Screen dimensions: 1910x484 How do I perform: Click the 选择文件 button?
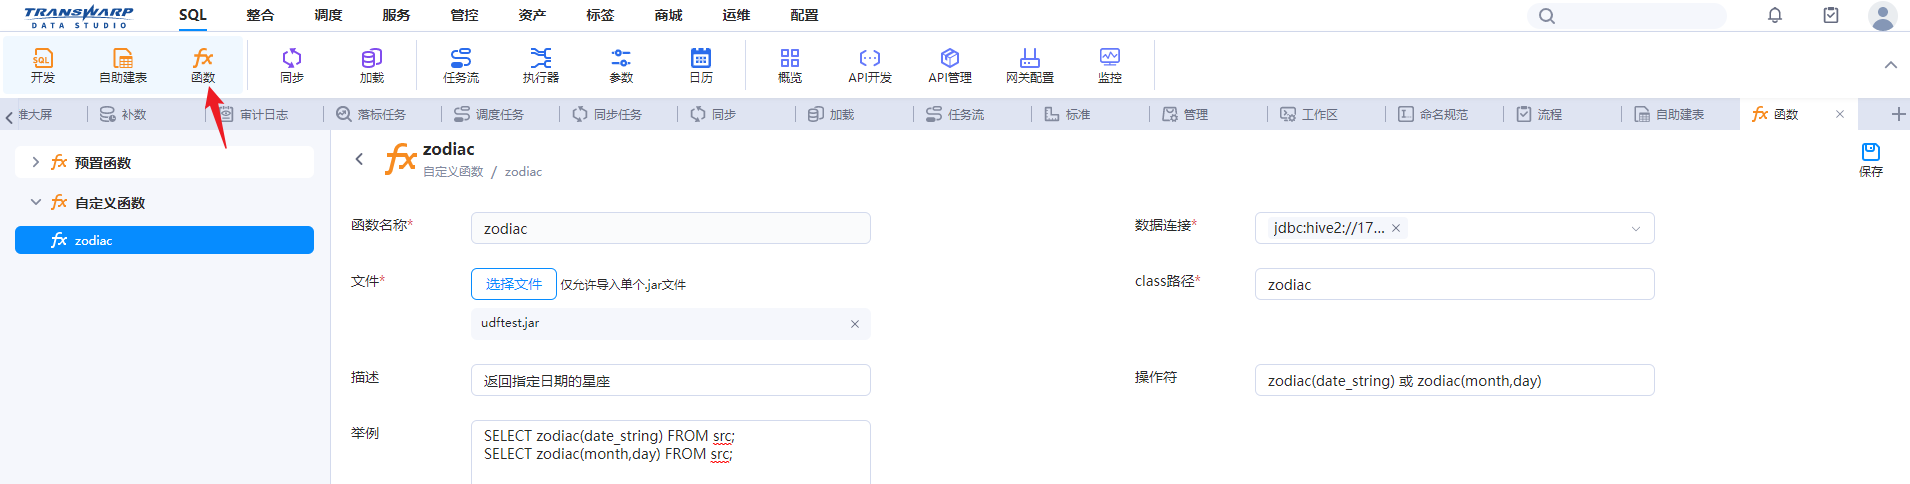point(514,284)
